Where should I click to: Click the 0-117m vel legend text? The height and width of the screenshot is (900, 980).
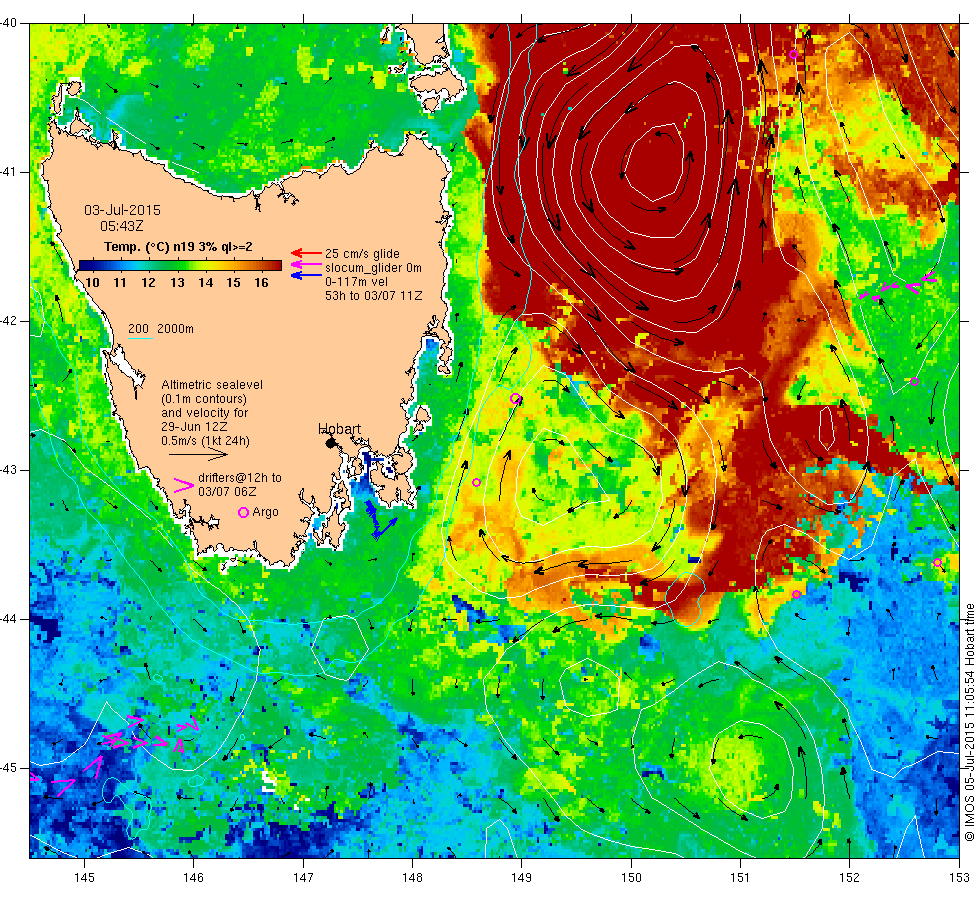(356, 282)
